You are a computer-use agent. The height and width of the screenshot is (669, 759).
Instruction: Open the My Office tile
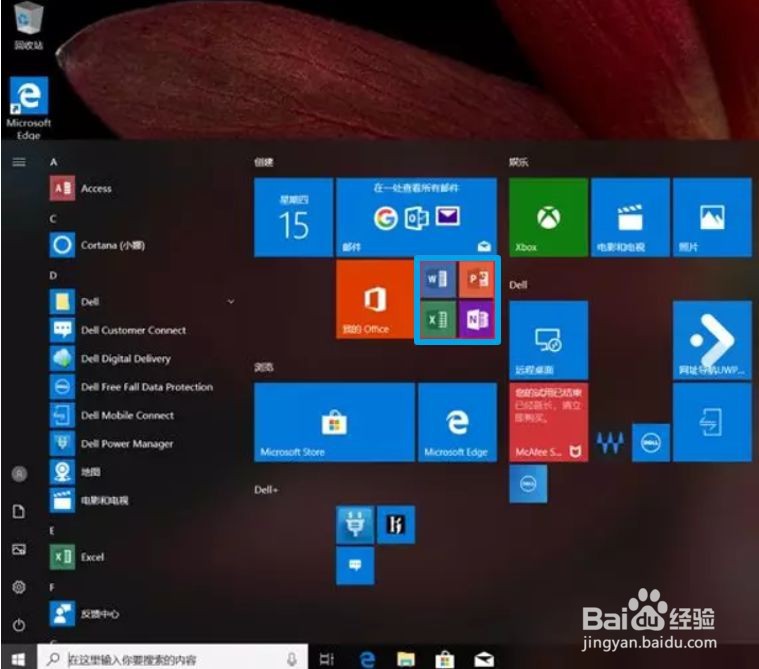(x=375, y=299)
